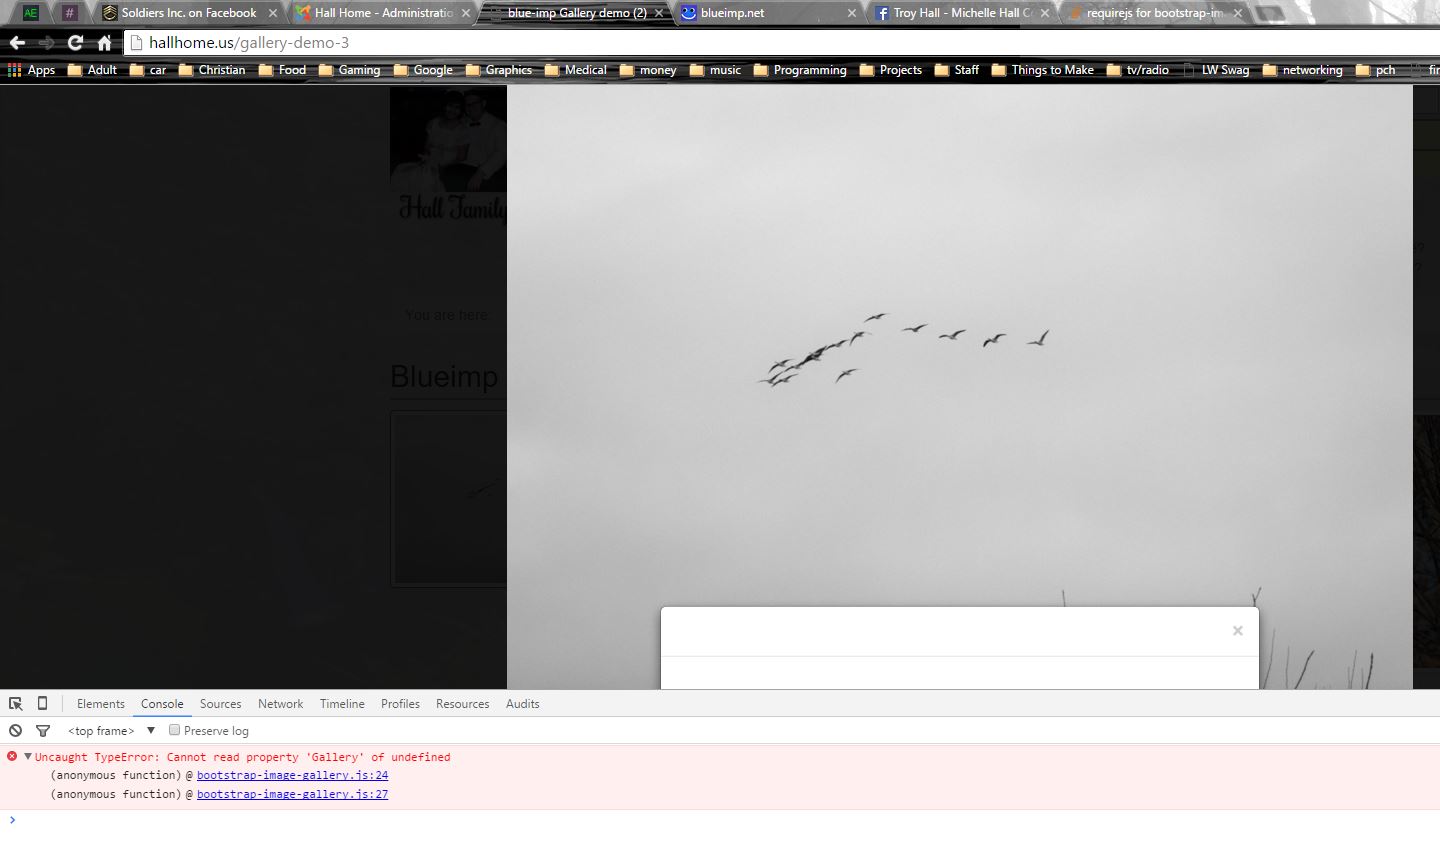The height and width of the screenshot is (847, 1440).
Task: Select the AE pinned browser tab
Action: (31, 13)
